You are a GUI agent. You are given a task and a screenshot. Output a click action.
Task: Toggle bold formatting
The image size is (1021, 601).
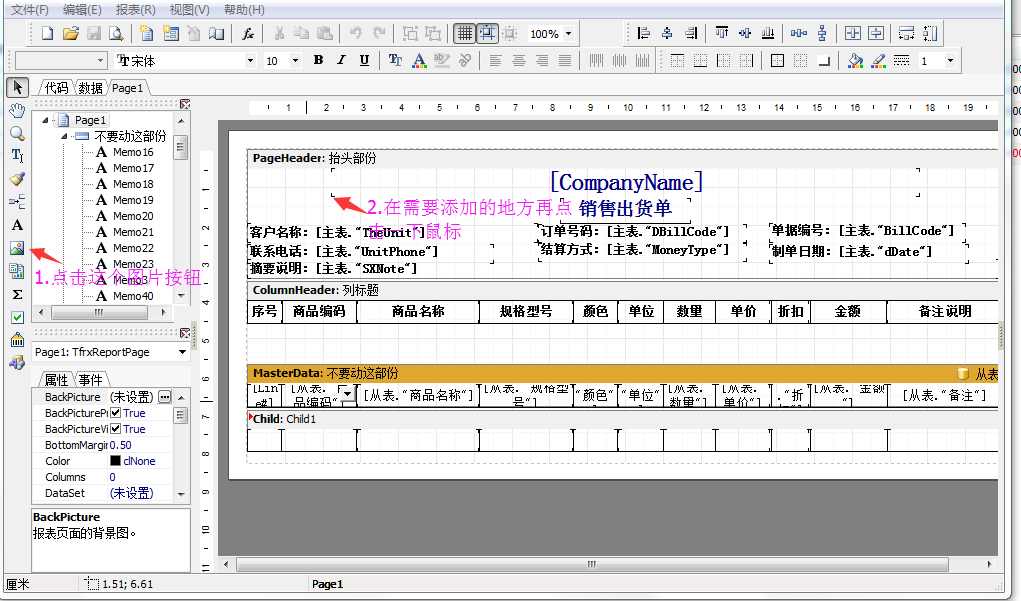tap(318, 60)
